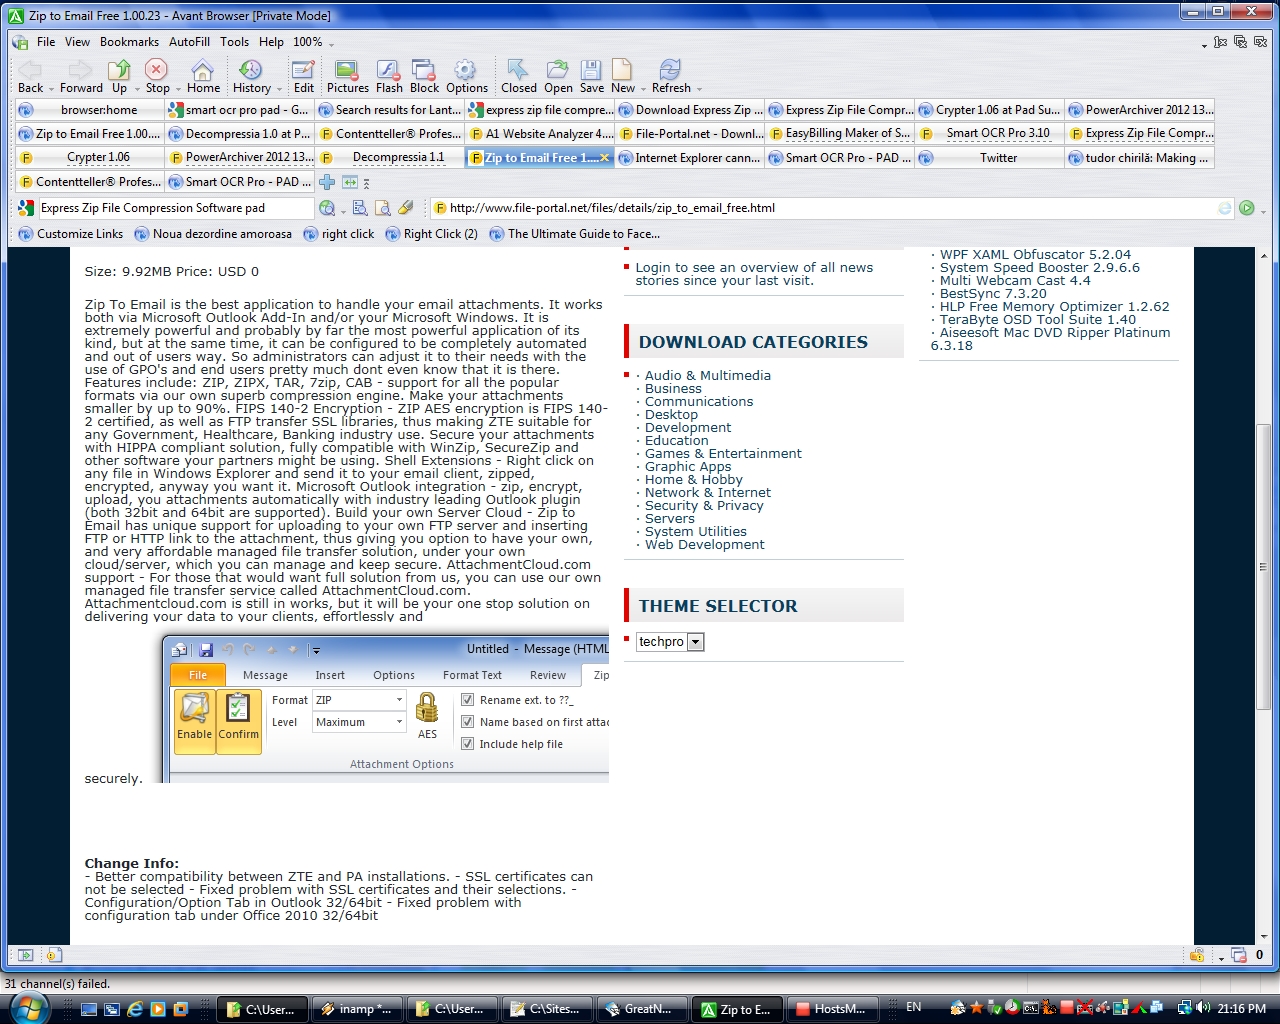1280x1024 pixels.
Task: Click the search input field
Action: 175,208
